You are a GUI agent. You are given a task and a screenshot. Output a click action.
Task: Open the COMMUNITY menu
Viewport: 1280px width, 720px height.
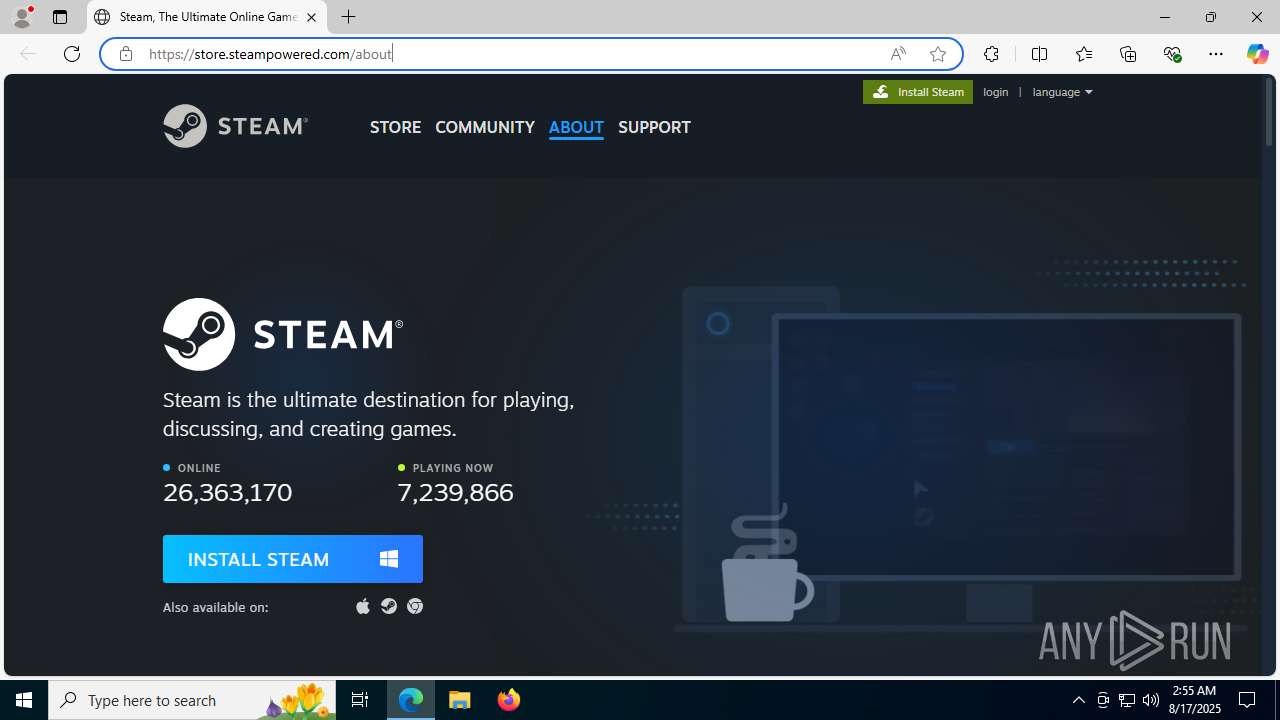pyautogui.click(x=485, y=127)
